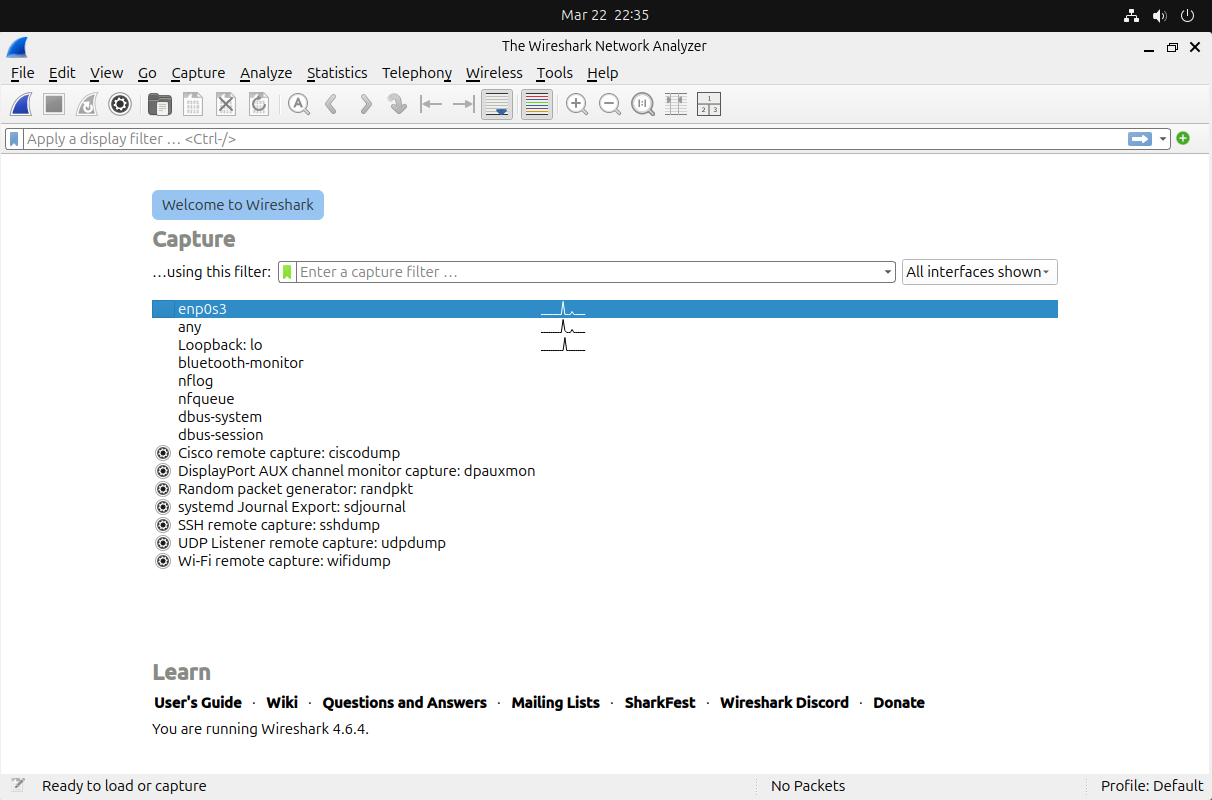Select the nflog interface

click(604, 381)
